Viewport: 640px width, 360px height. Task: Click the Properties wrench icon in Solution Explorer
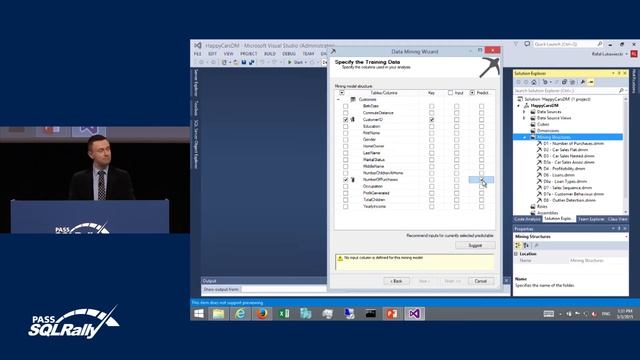582,82
